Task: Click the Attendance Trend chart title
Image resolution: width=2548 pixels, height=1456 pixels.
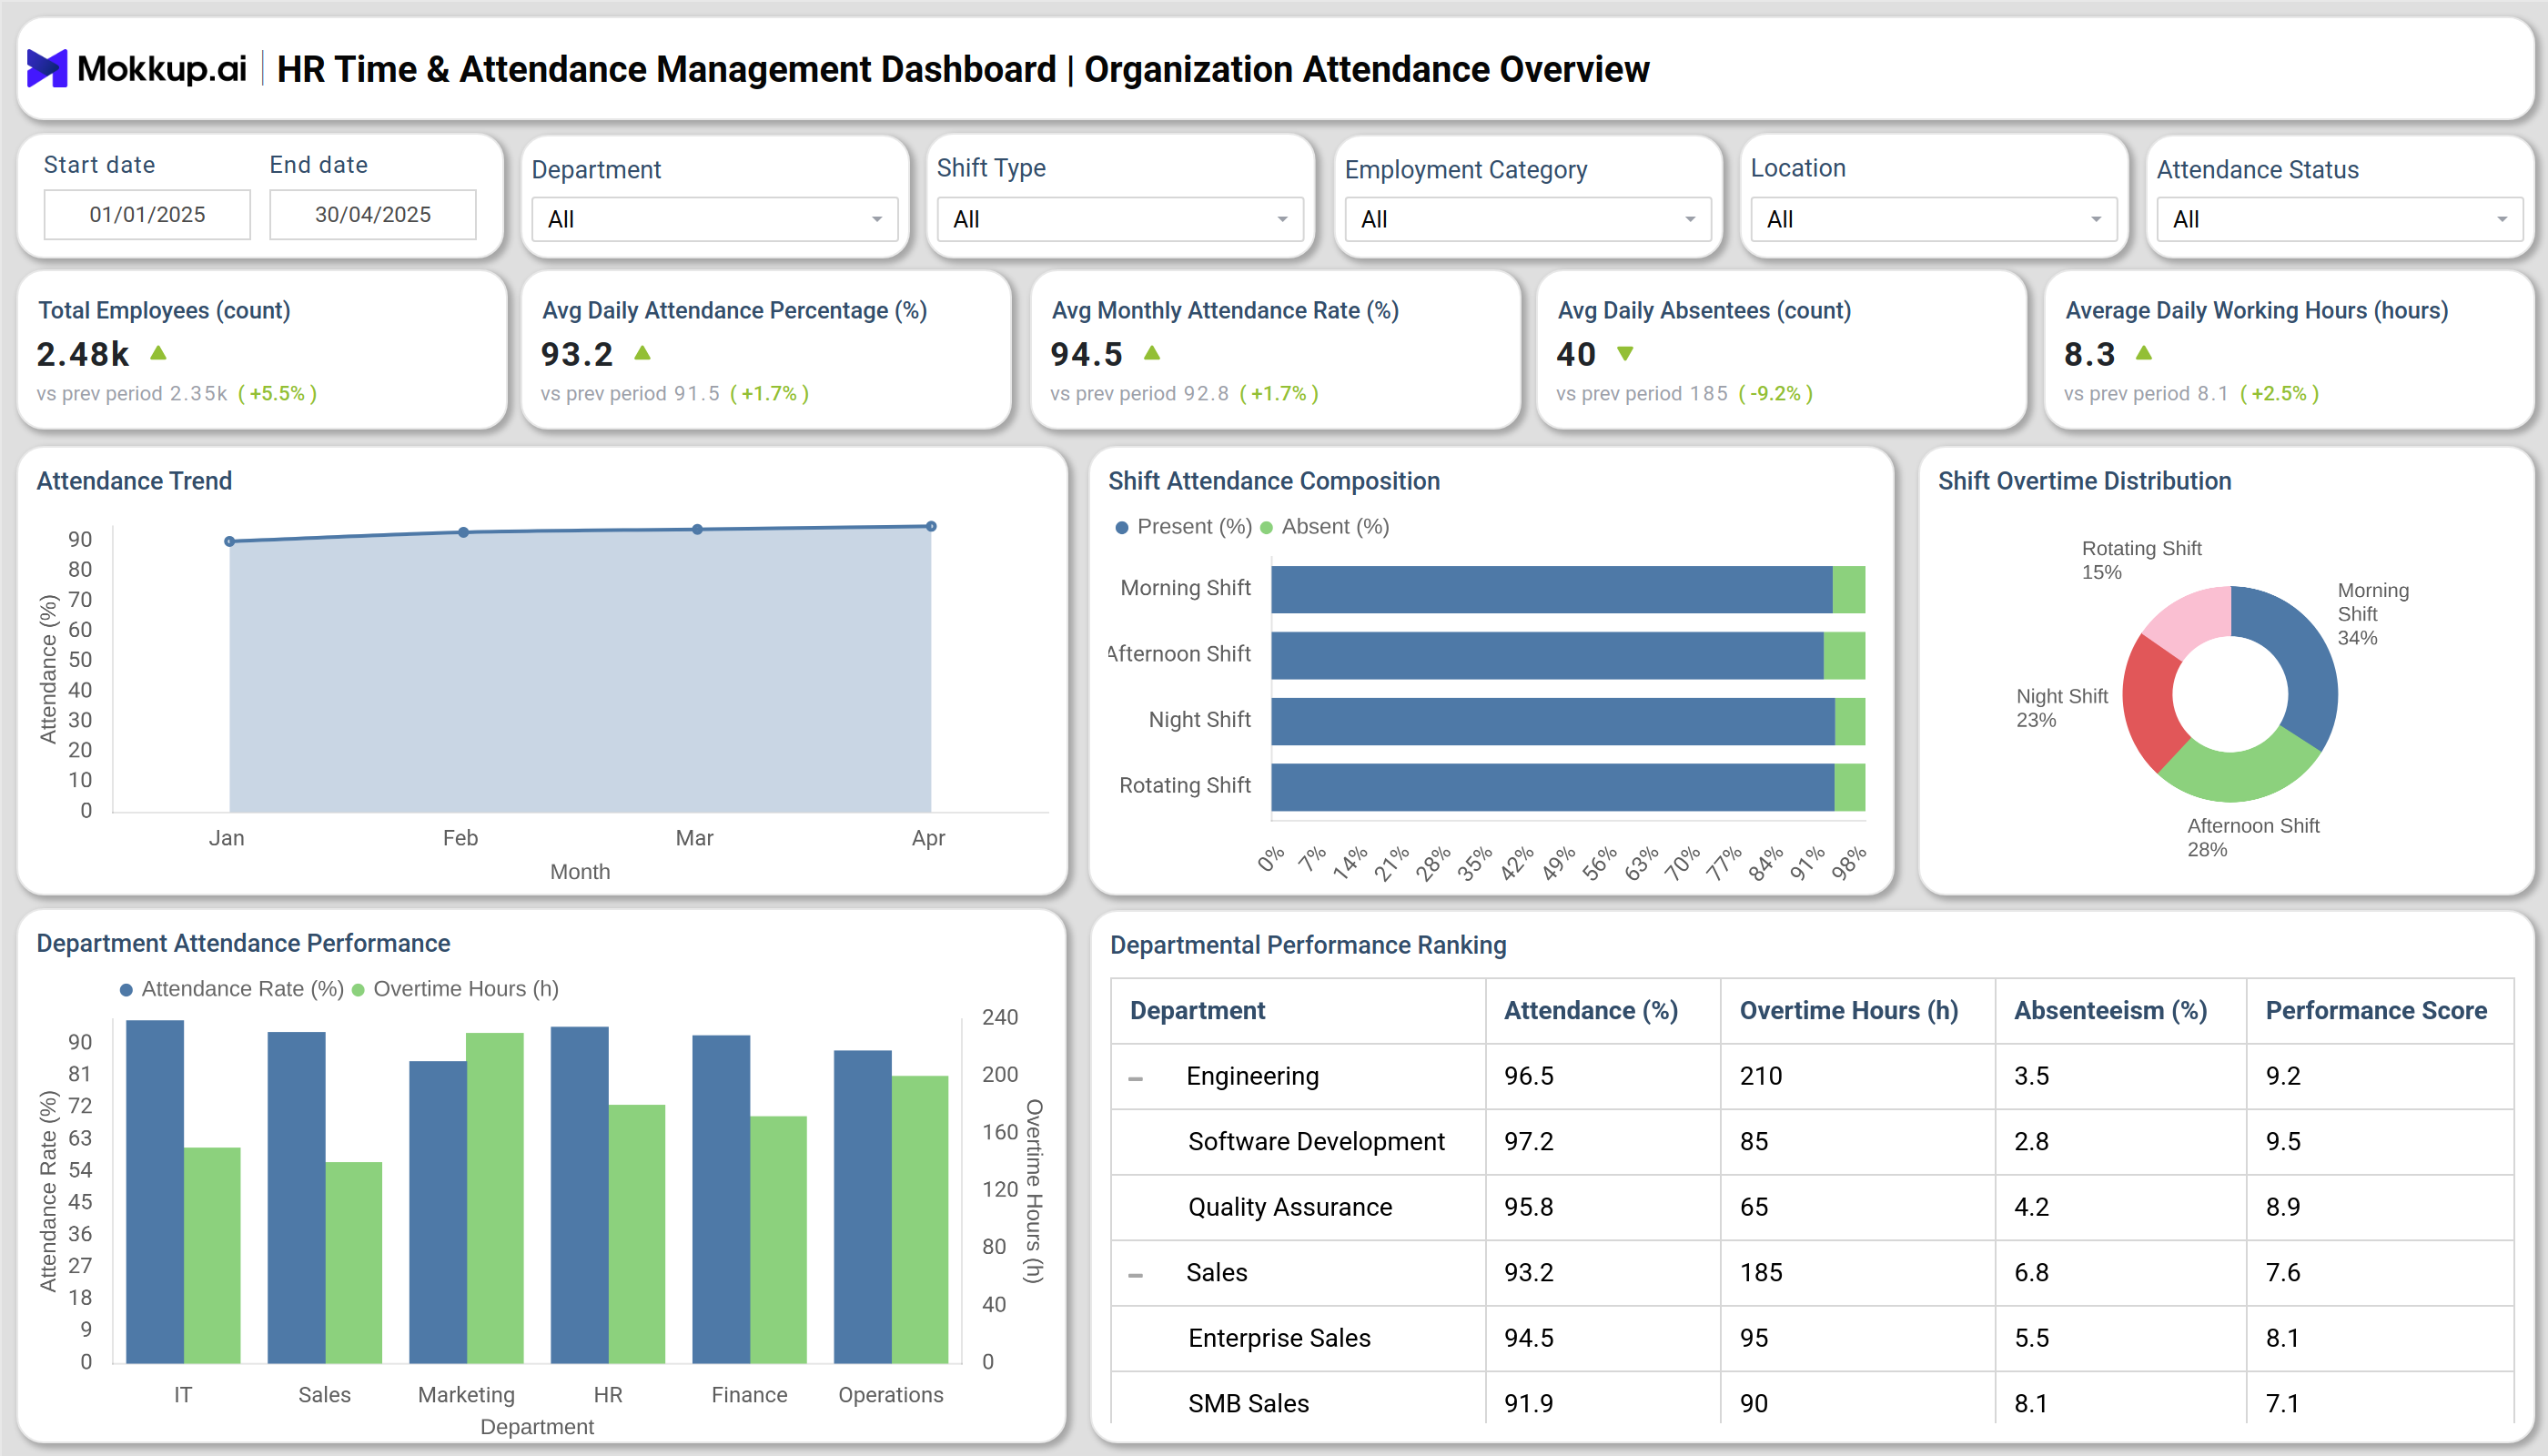Action: pos(134,481)
